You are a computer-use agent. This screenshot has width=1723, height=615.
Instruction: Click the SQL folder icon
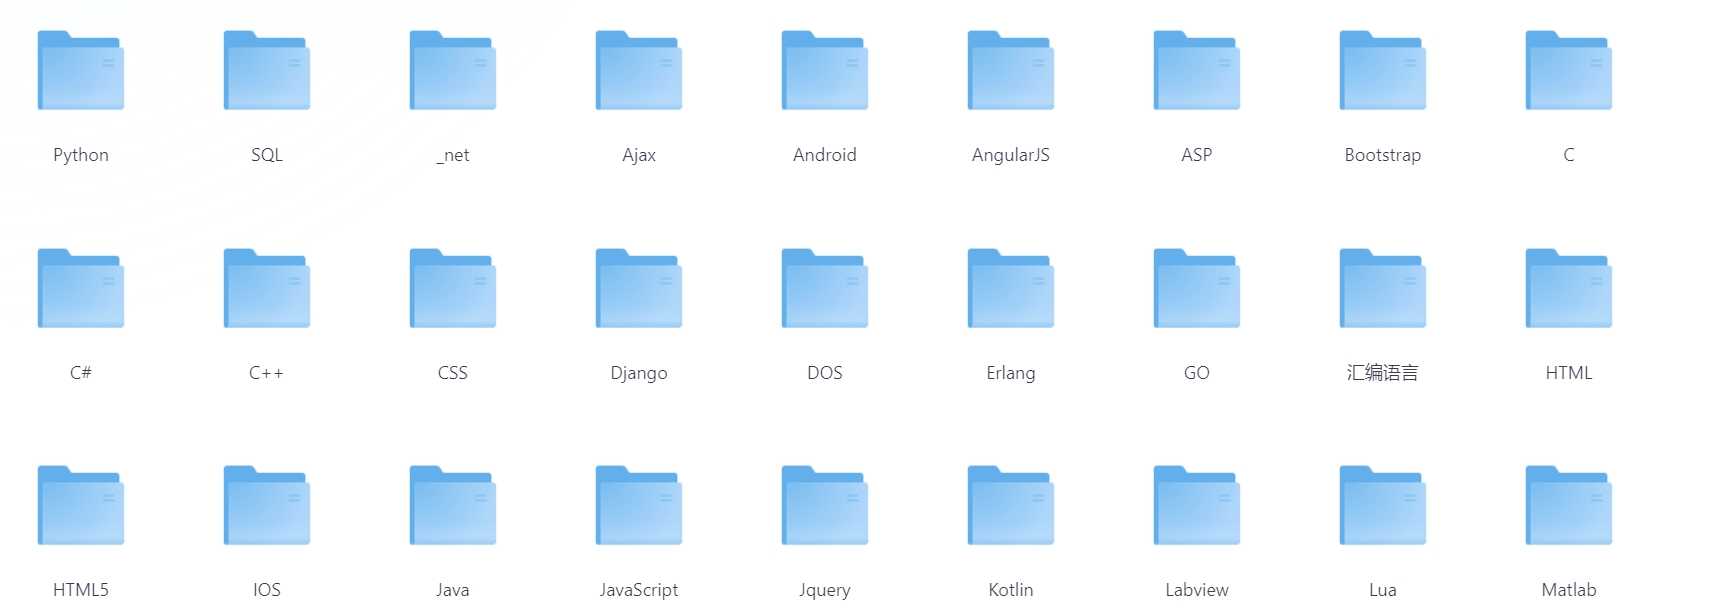(x=267, y=70)
